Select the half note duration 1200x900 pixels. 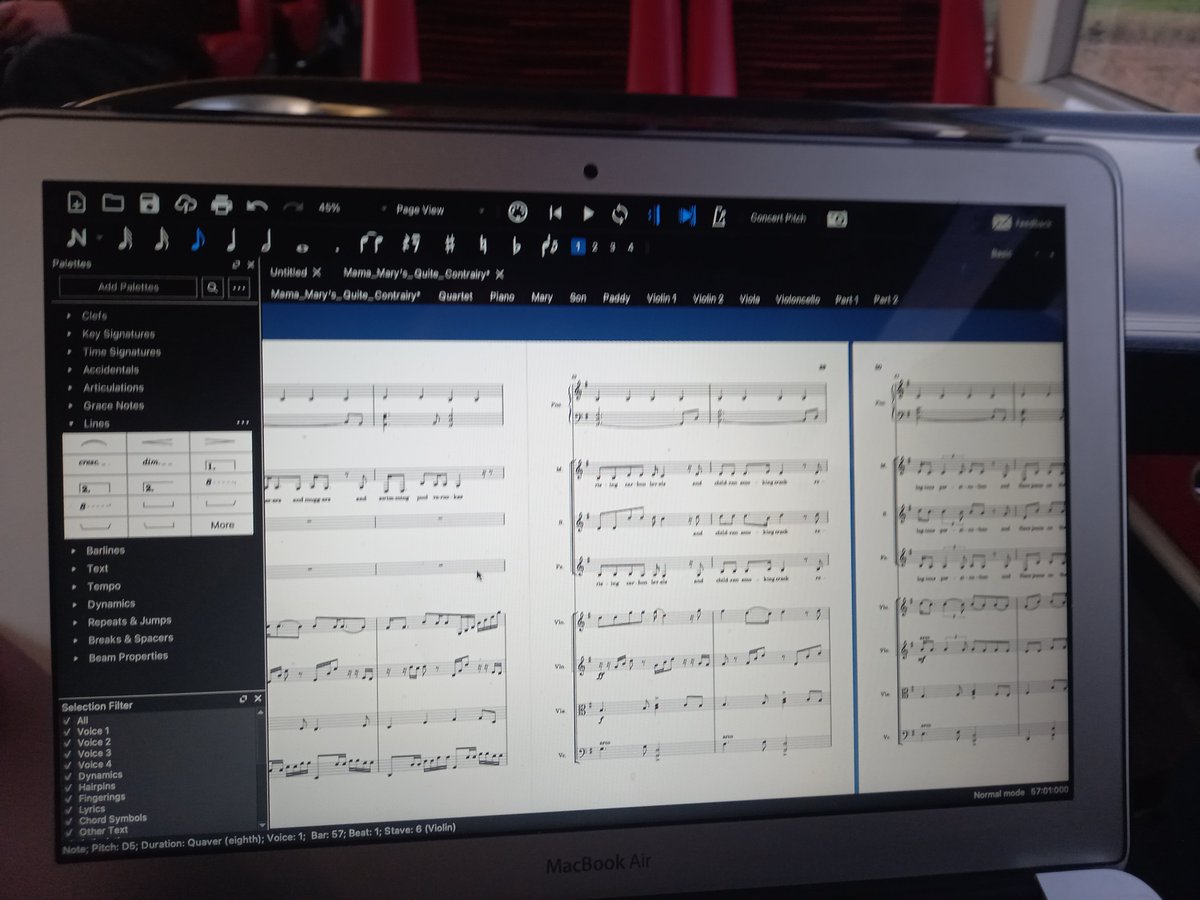point(267,242)
